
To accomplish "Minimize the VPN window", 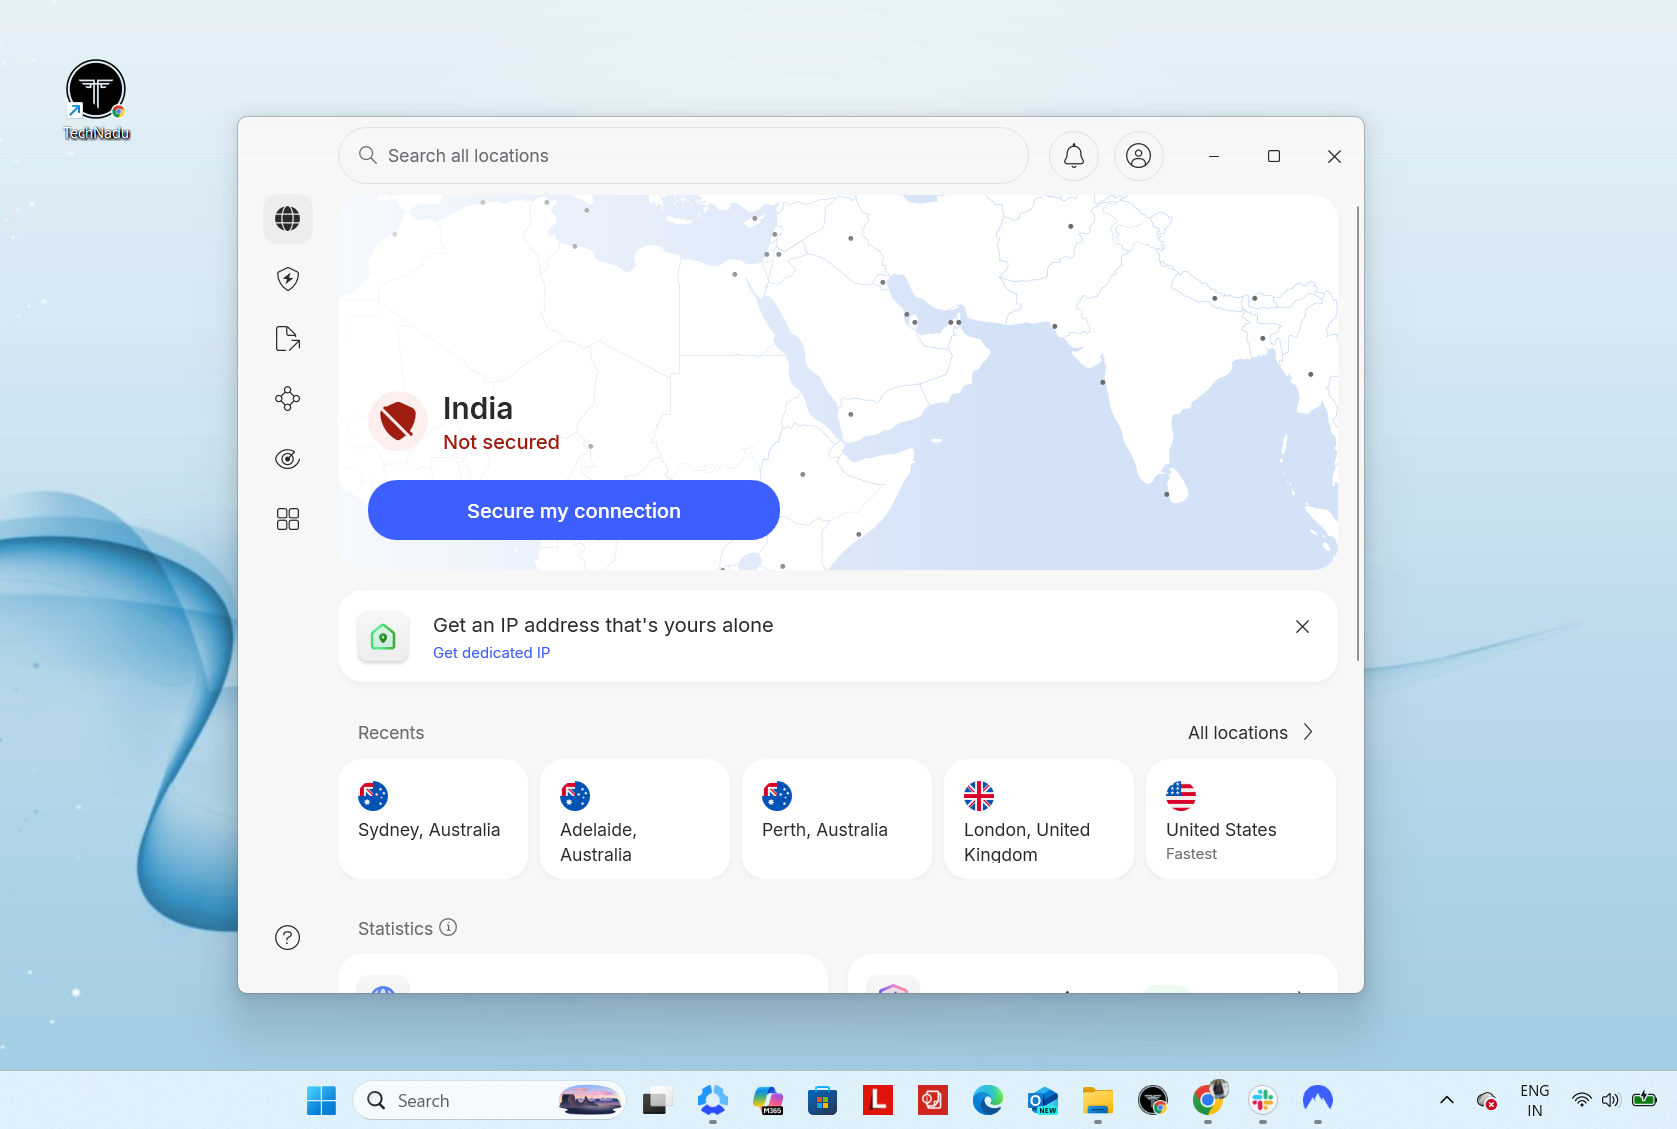I will [1214, 156].
